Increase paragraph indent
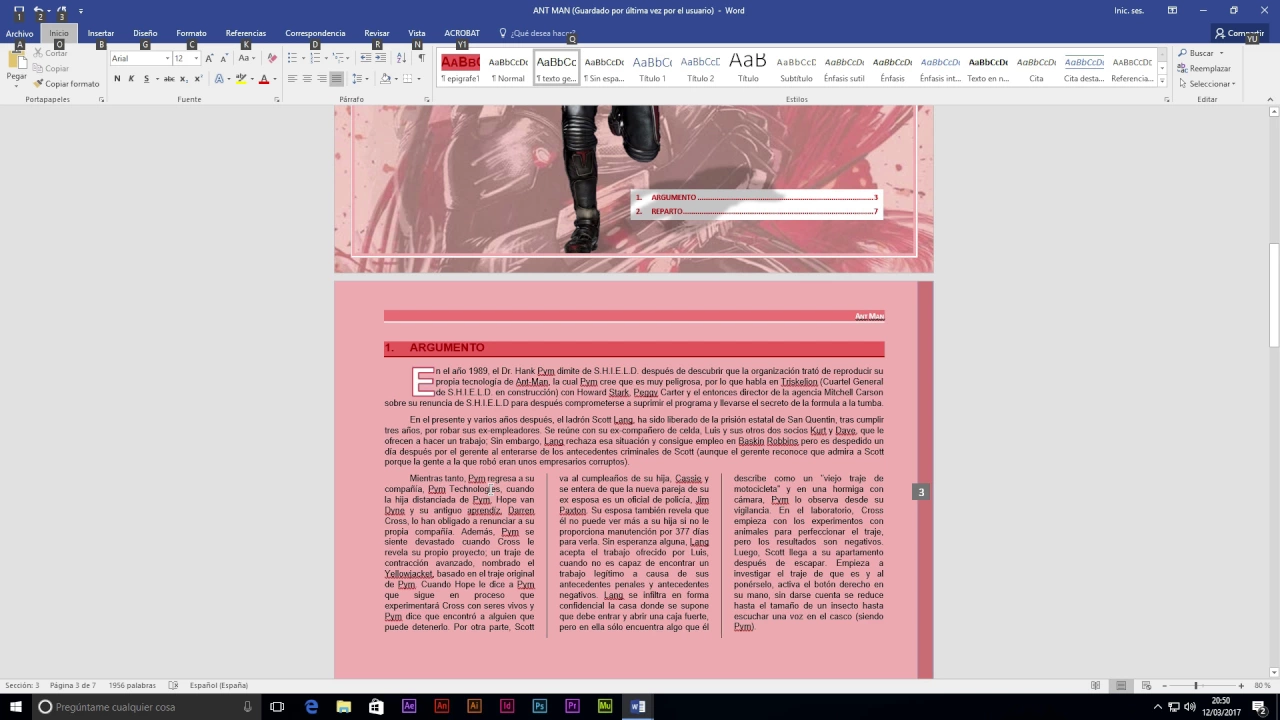Image resolution: width=1280 pixels, height=720 pixels. pos(380,58)
